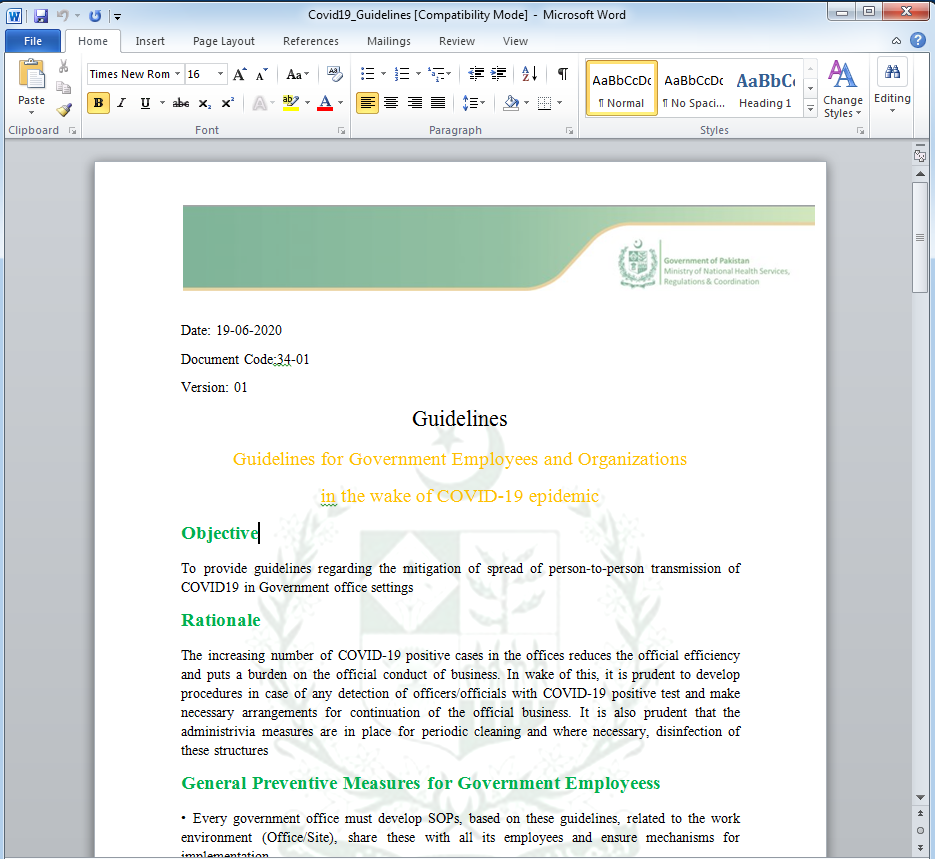
Task: Click the Grow Font icon
Action: [240, 74]
